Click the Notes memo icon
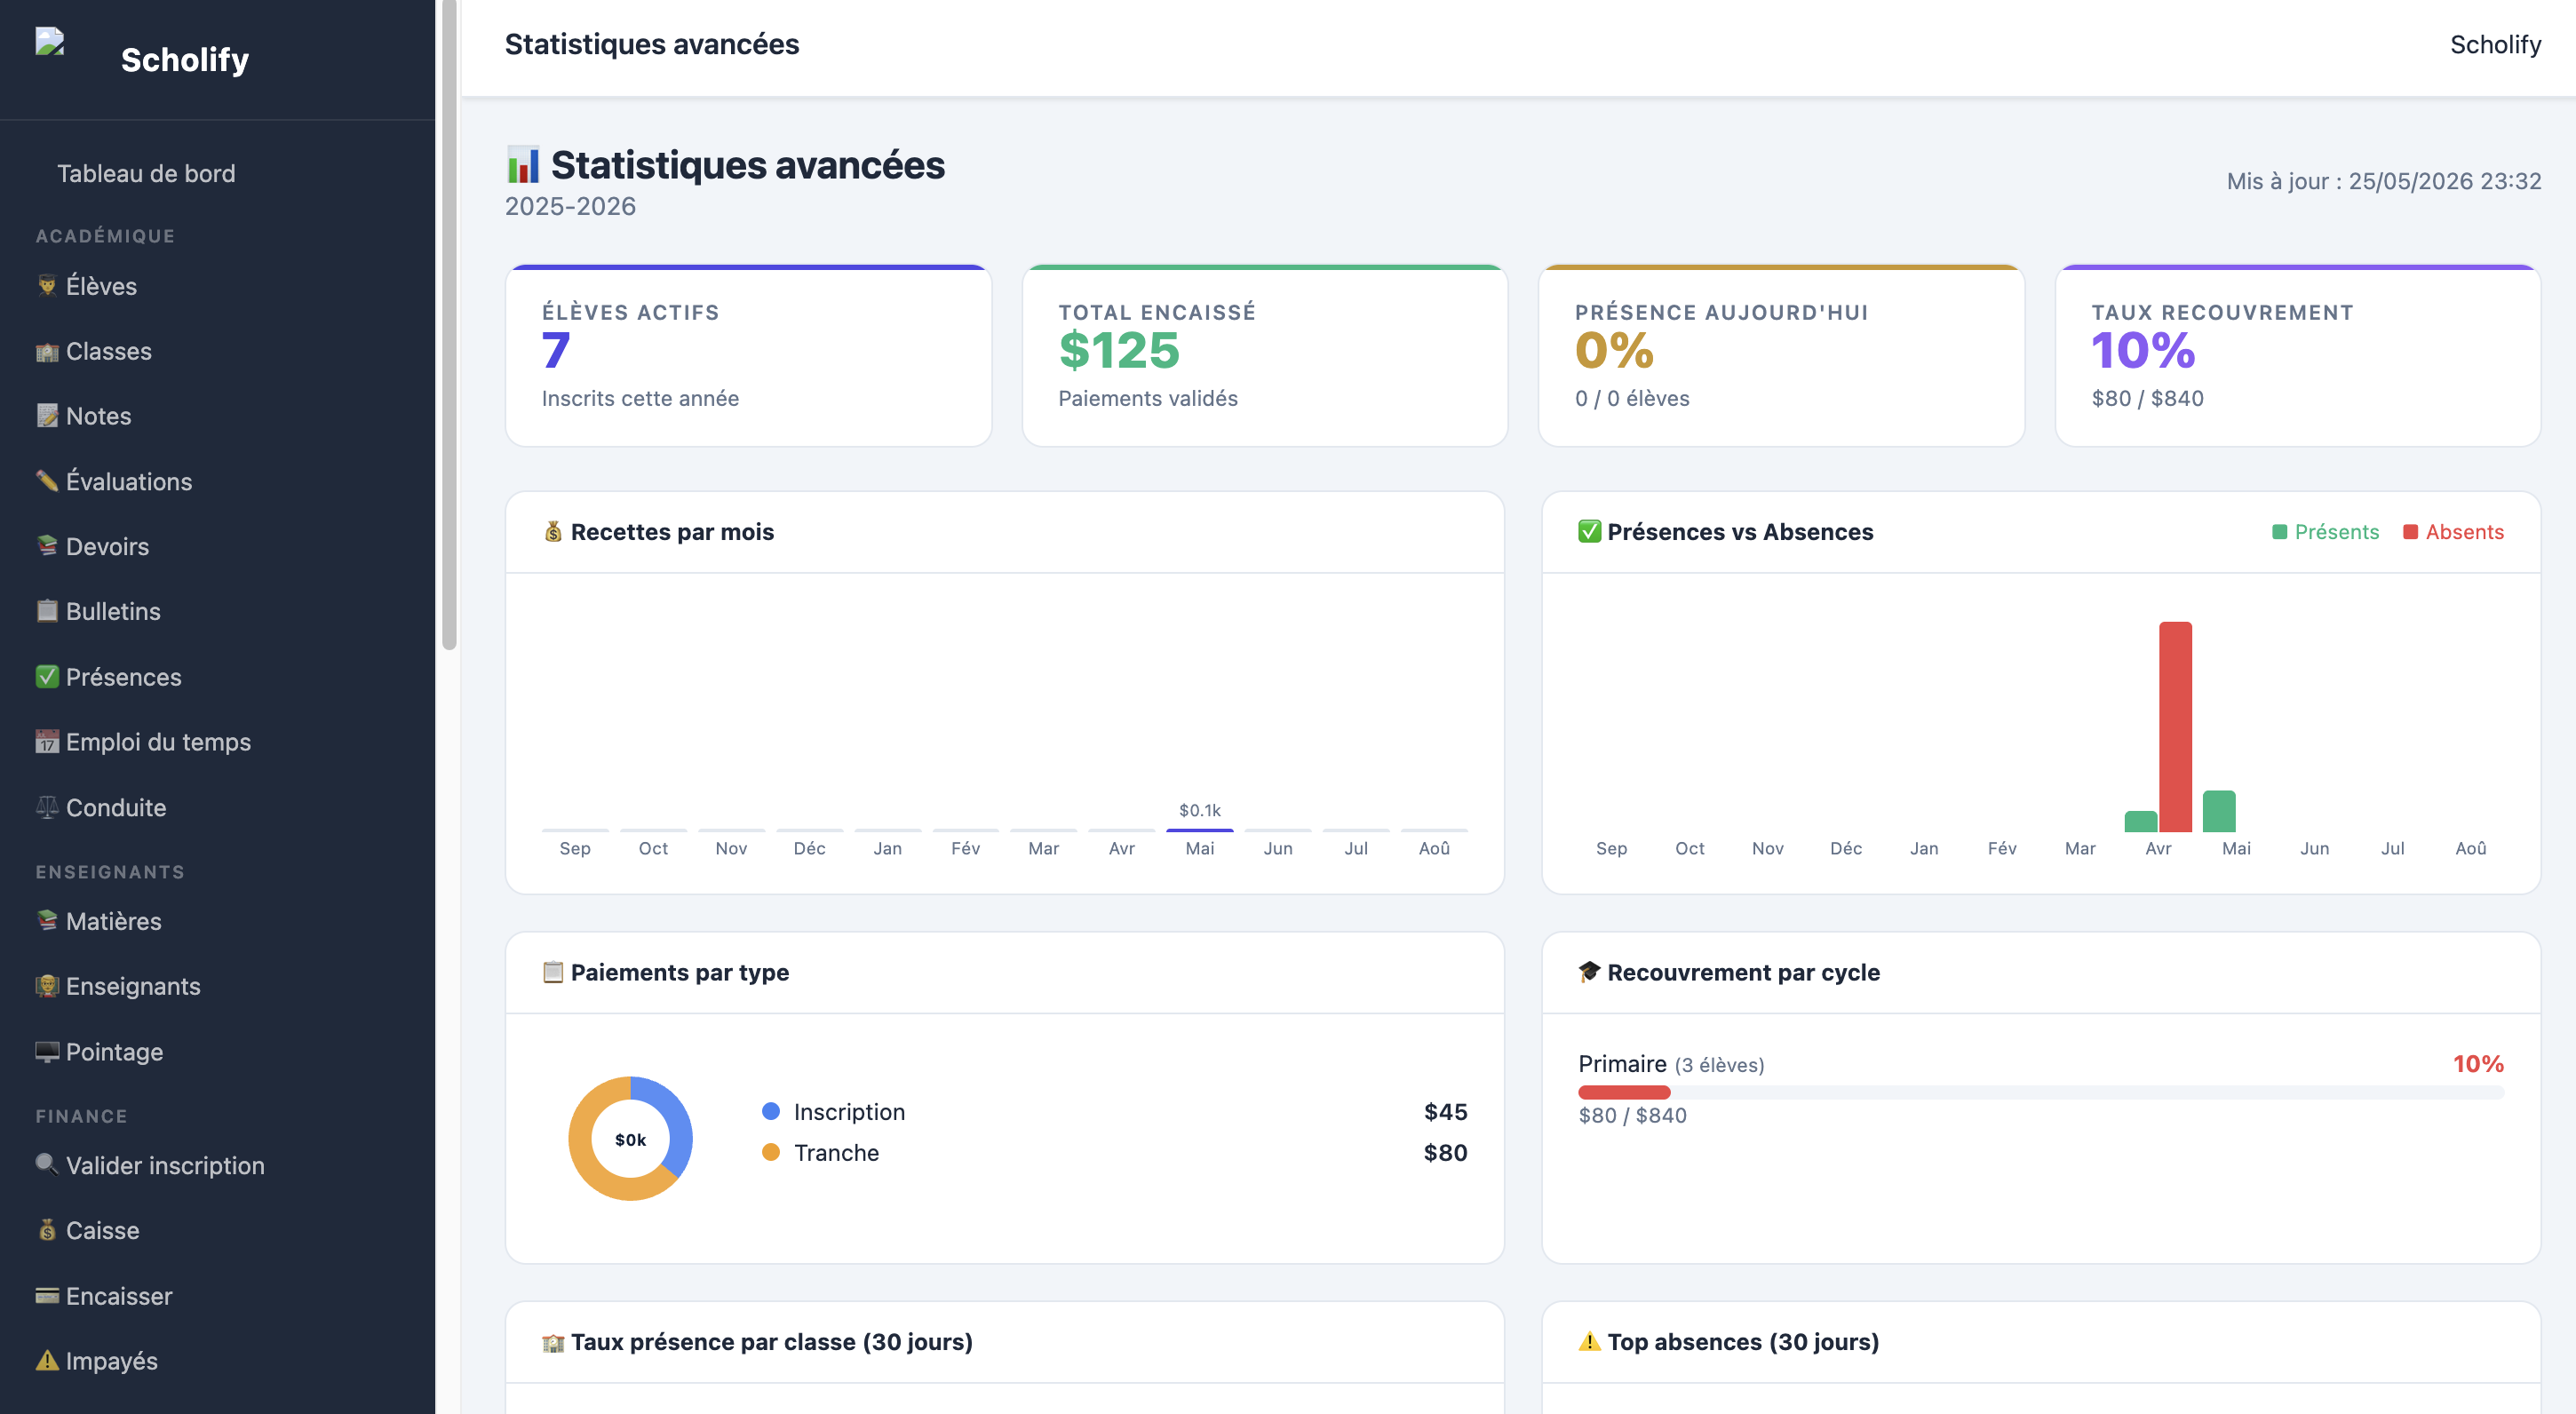The image size is (2576, 1414). click(x=47, y=416)
